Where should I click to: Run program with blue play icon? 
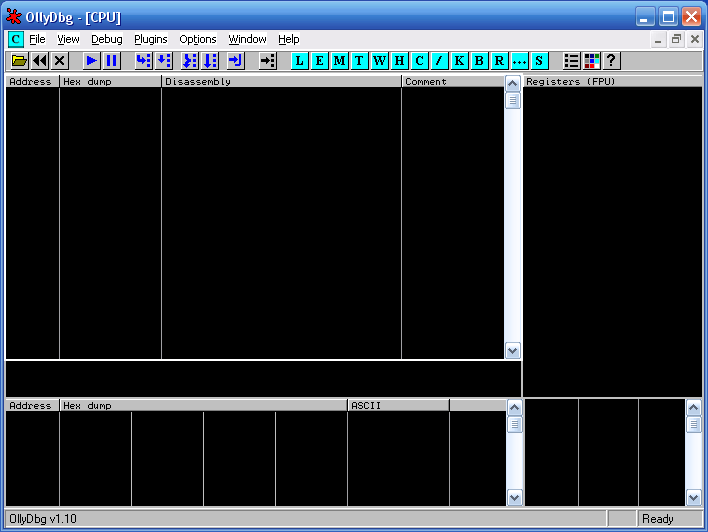(x=92, y=61)
